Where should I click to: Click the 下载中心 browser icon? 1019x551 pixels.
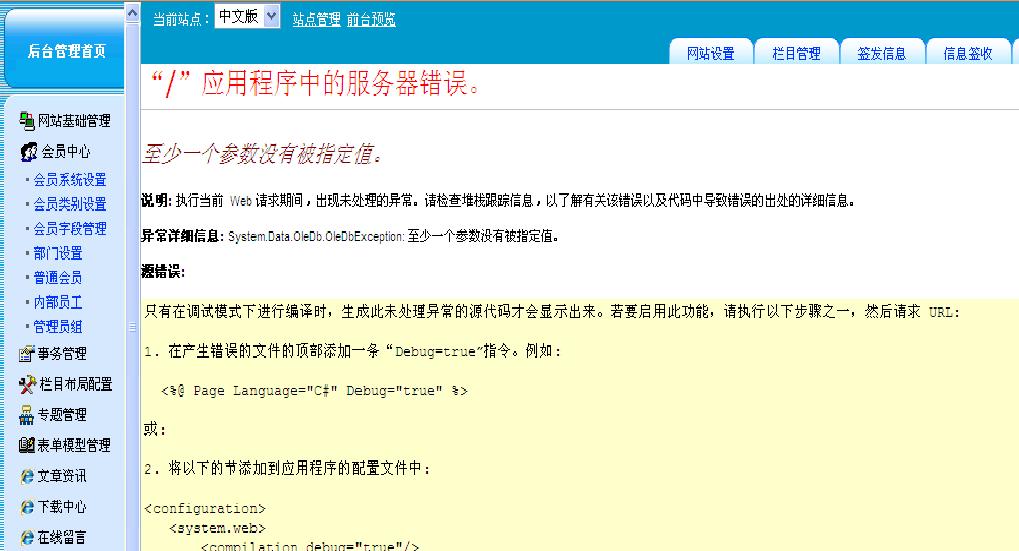27,507
